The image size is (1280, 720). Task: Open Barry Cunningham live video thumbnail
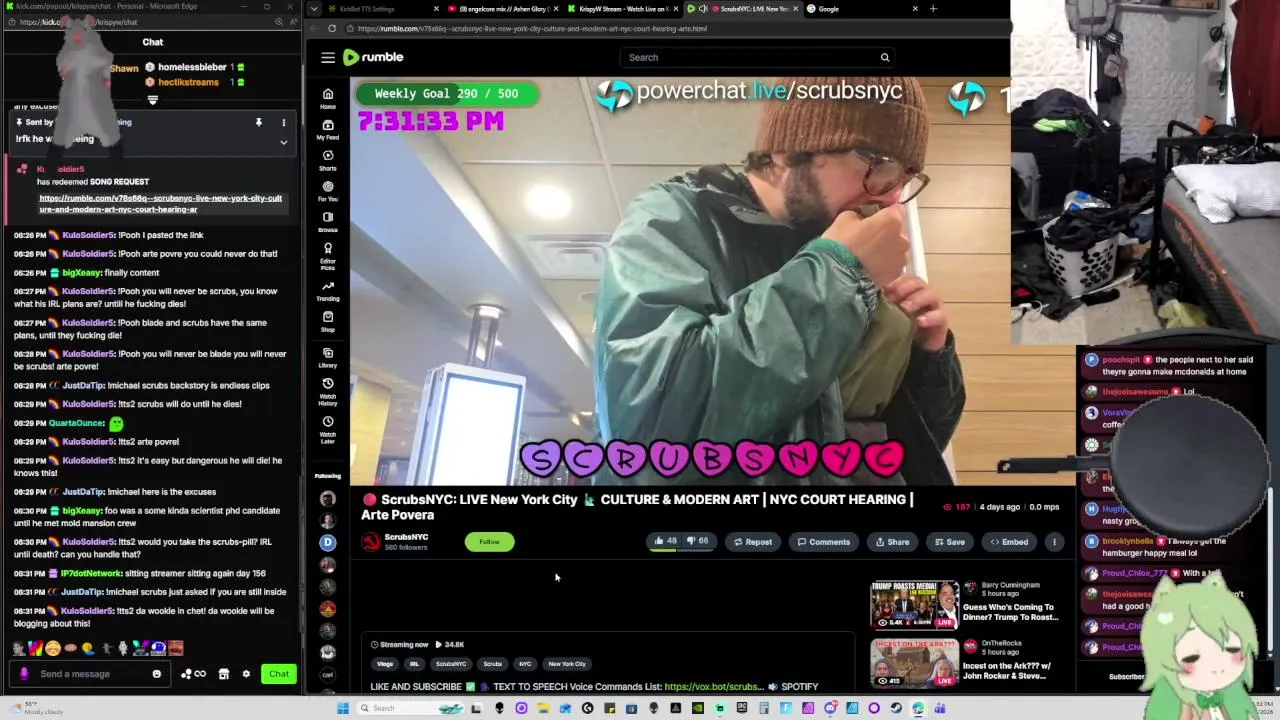coord(915,605)
